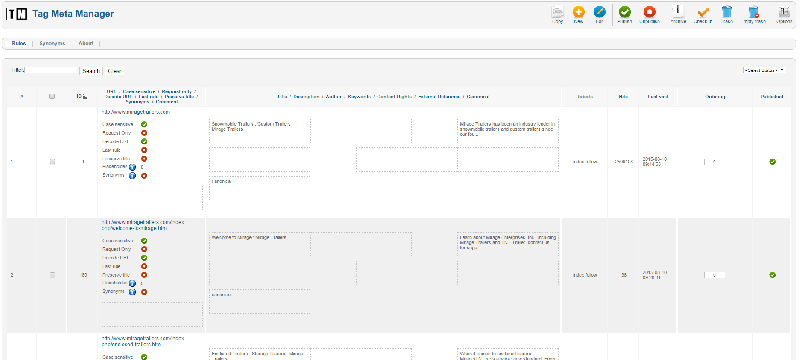The height and width of the screenshot is (360, 800).
Task: Click the orange Check In tick icon
Action: 703,12
